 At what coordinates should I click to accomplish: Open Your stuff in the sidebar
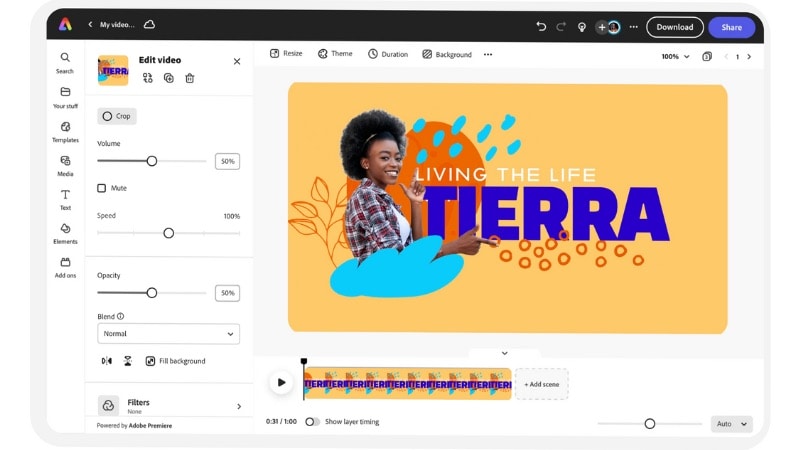click(x=65, y=97)
